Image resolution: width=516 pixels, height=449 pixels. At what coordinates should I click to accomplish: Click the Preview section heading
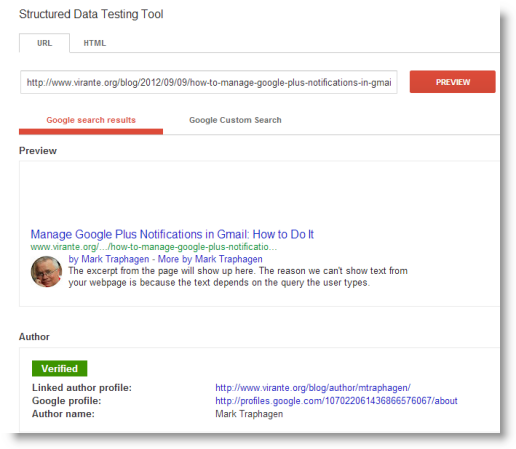click(x=38, y=151)
